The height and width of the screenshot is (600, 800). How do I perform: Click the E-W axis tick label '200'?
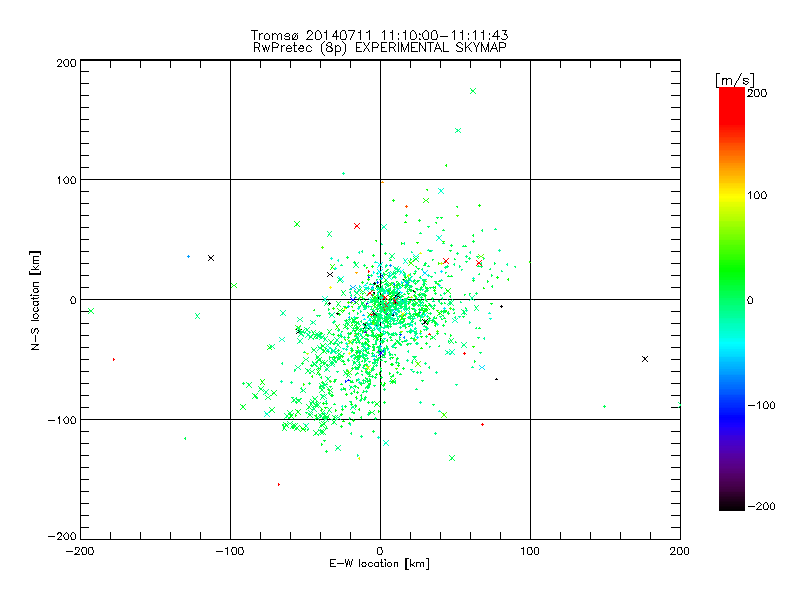point(680,551)
